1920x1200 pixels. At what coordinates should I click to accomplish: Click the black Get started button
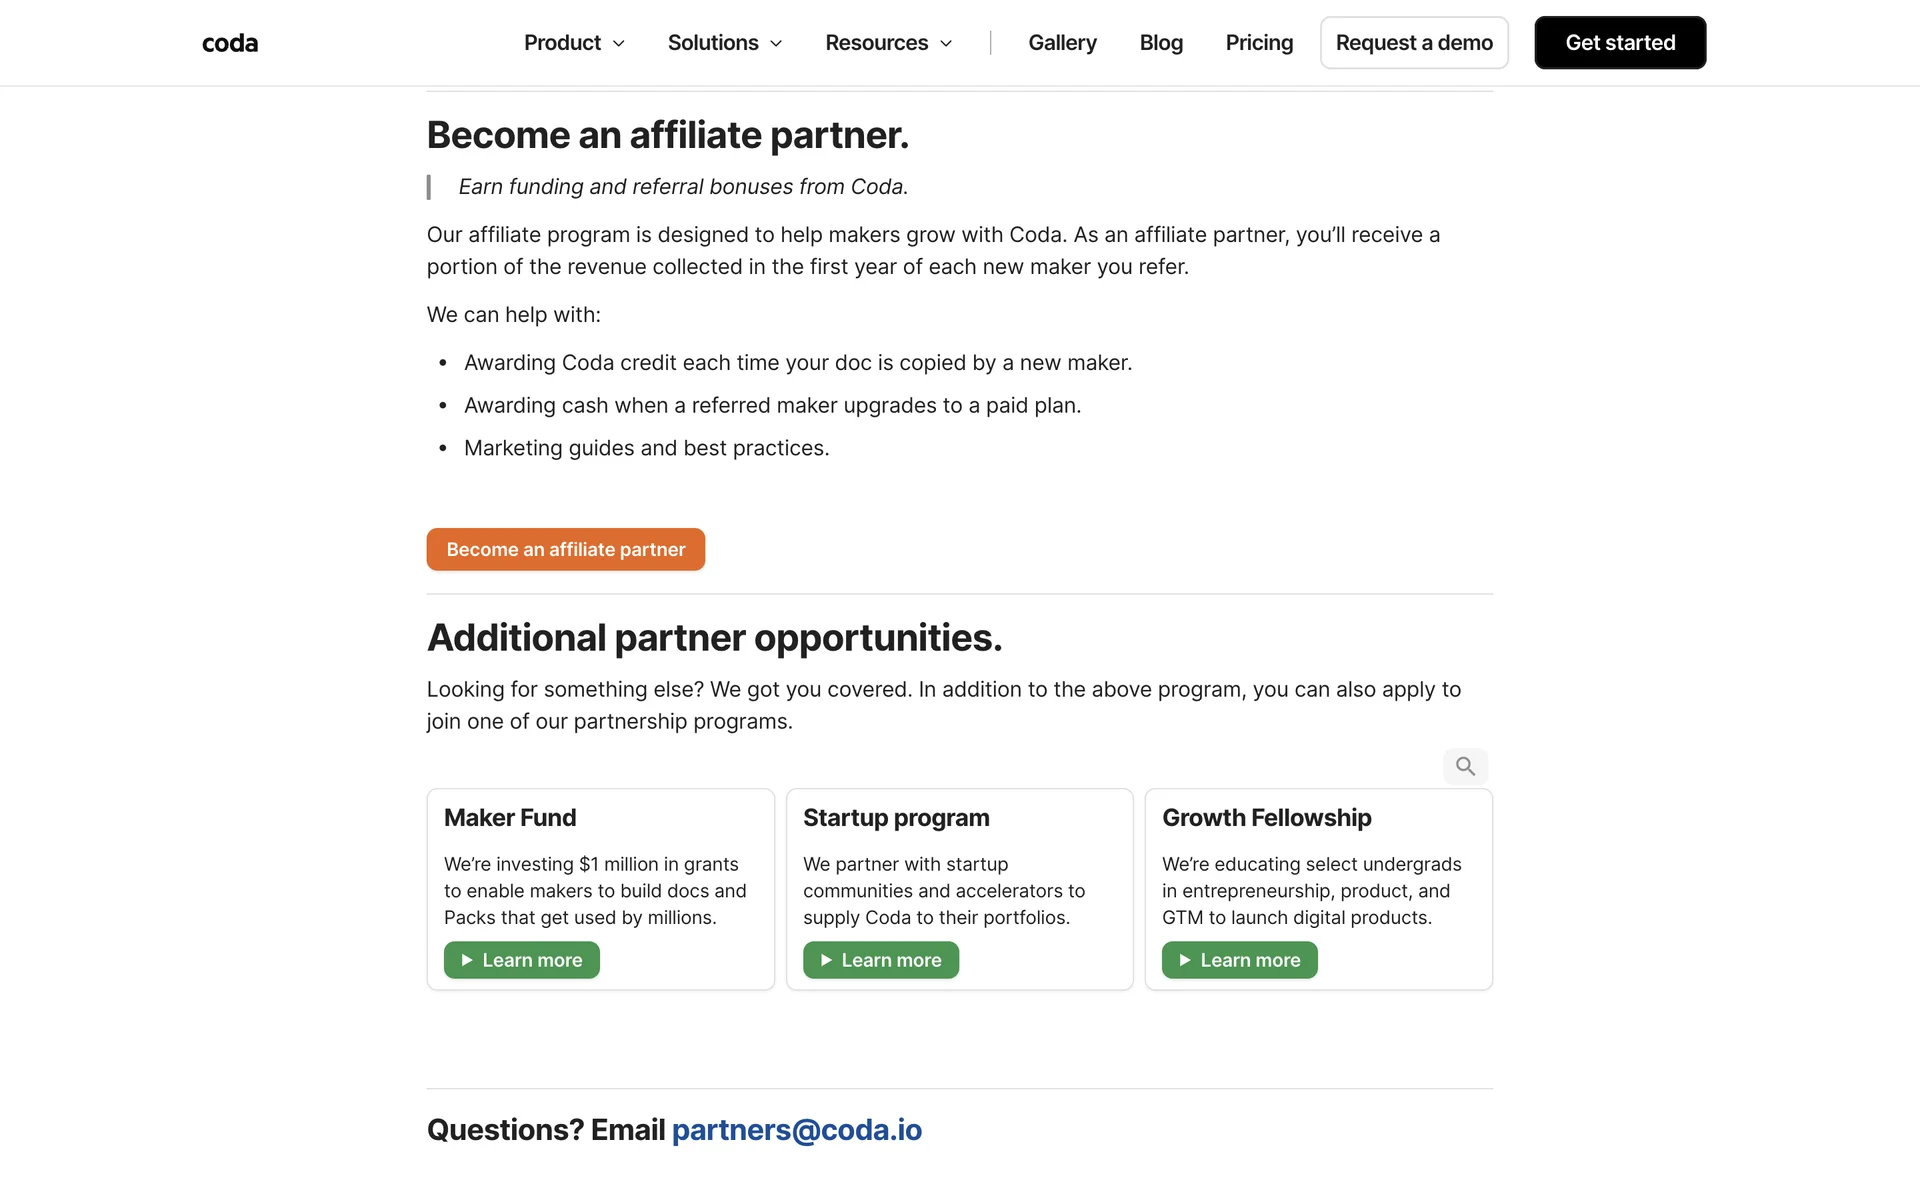1620,43
